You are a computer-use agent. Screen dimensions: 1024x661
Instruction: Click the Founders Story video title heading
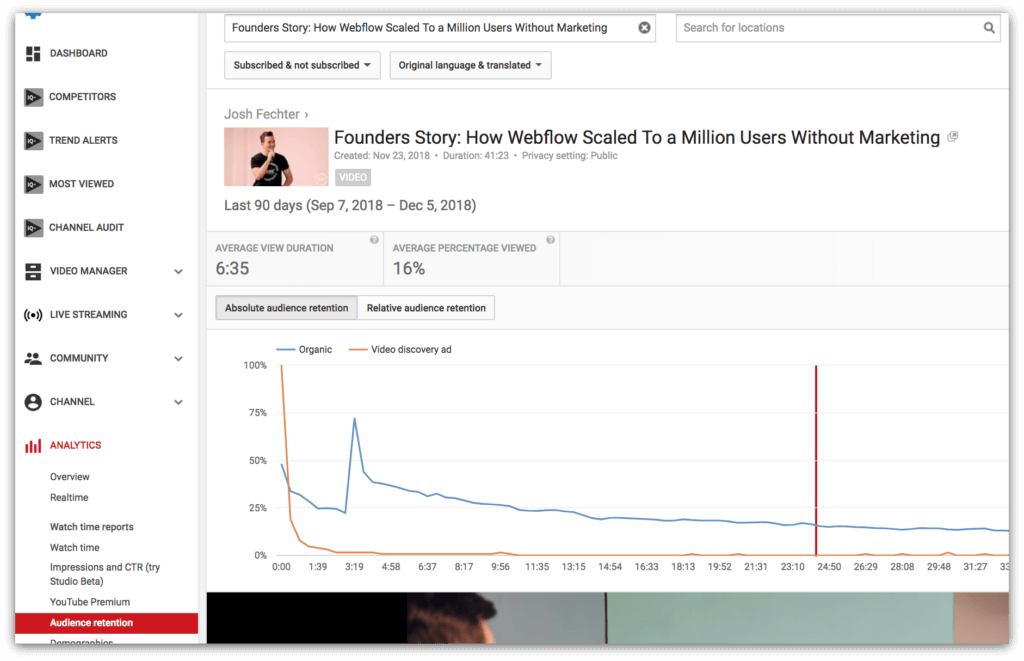click(x=637, y=137)
